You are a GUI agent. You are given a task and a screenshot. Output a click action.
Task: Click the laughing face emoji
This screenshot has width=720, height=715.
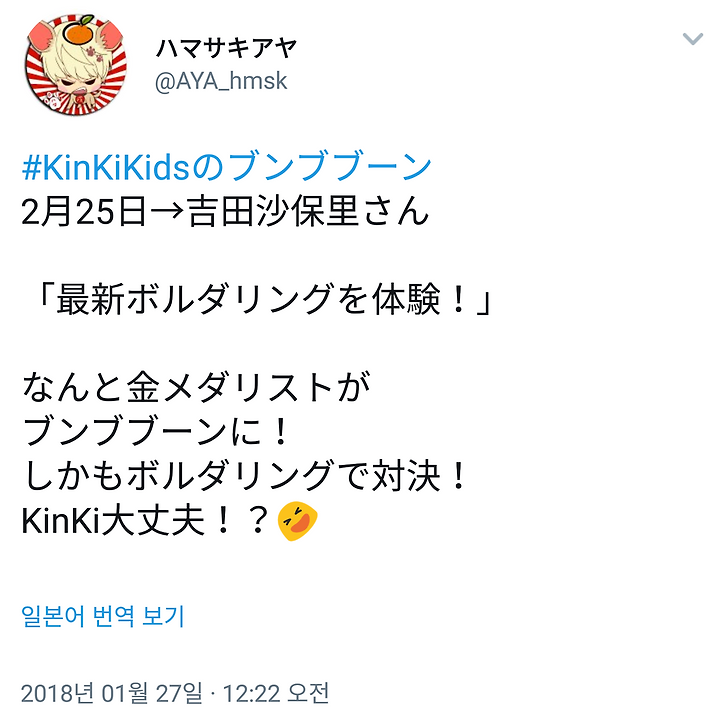point(298,521)
